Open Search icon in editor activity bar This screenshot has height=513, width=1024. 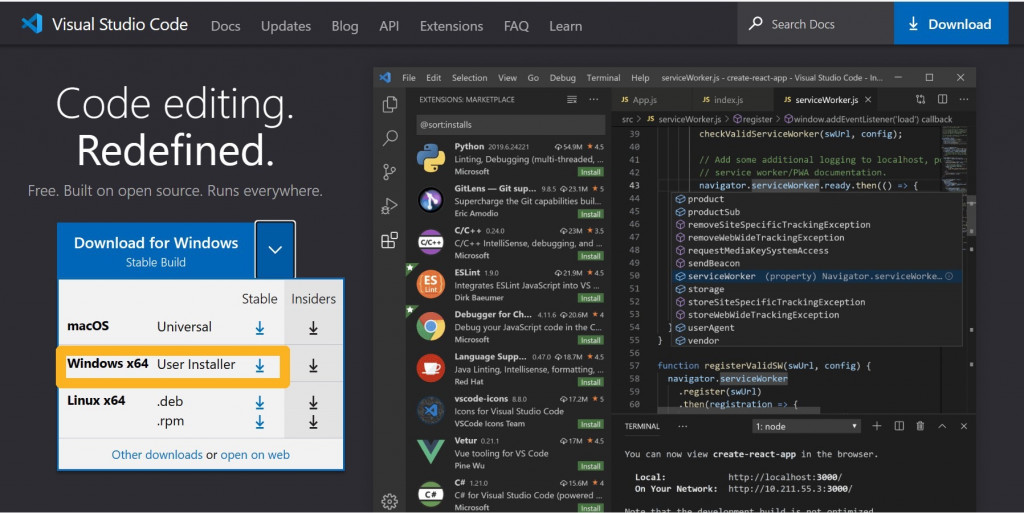(390, 138)
